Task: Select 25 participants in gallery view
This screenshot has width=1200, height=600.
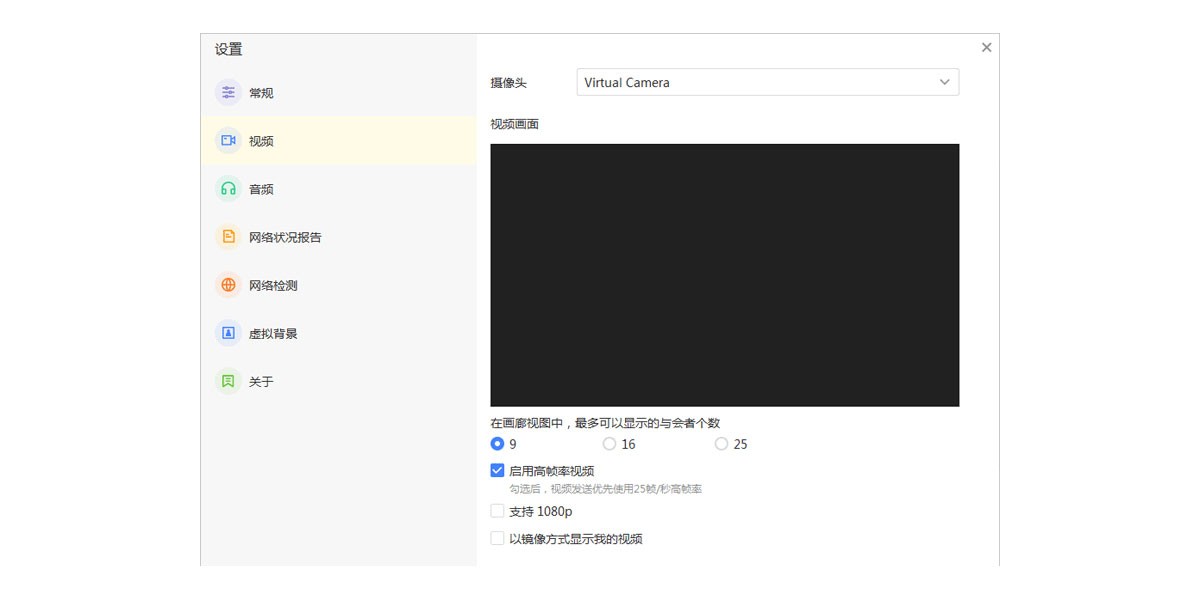Action: [721, 444]
